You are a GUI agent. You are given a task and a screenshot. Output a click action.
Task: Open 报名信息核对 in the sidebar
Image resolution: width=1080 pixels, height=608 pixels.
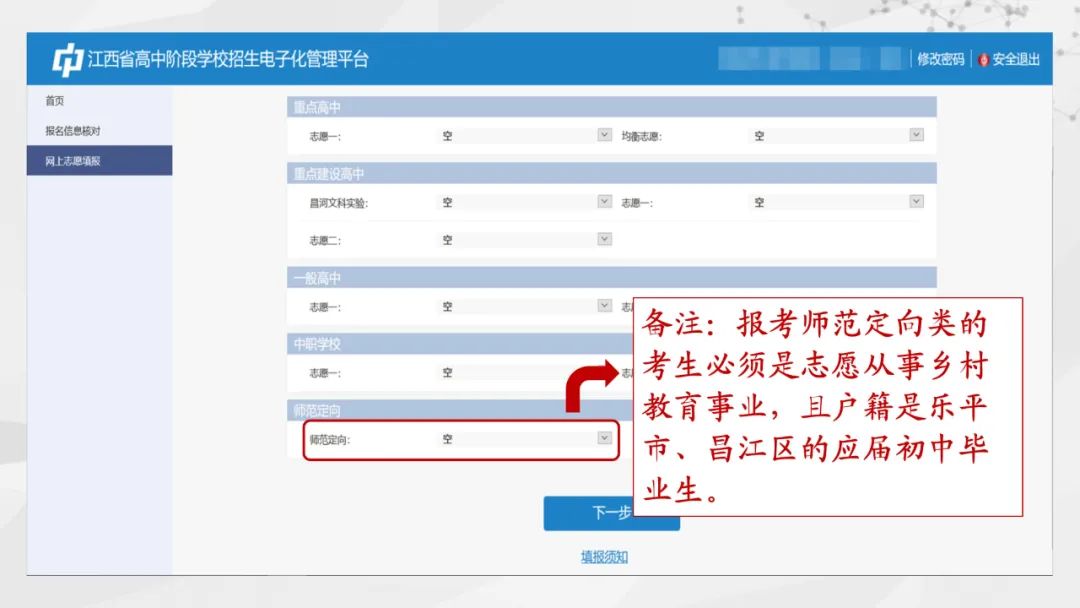pyautogui.click(x=73, y=131)
